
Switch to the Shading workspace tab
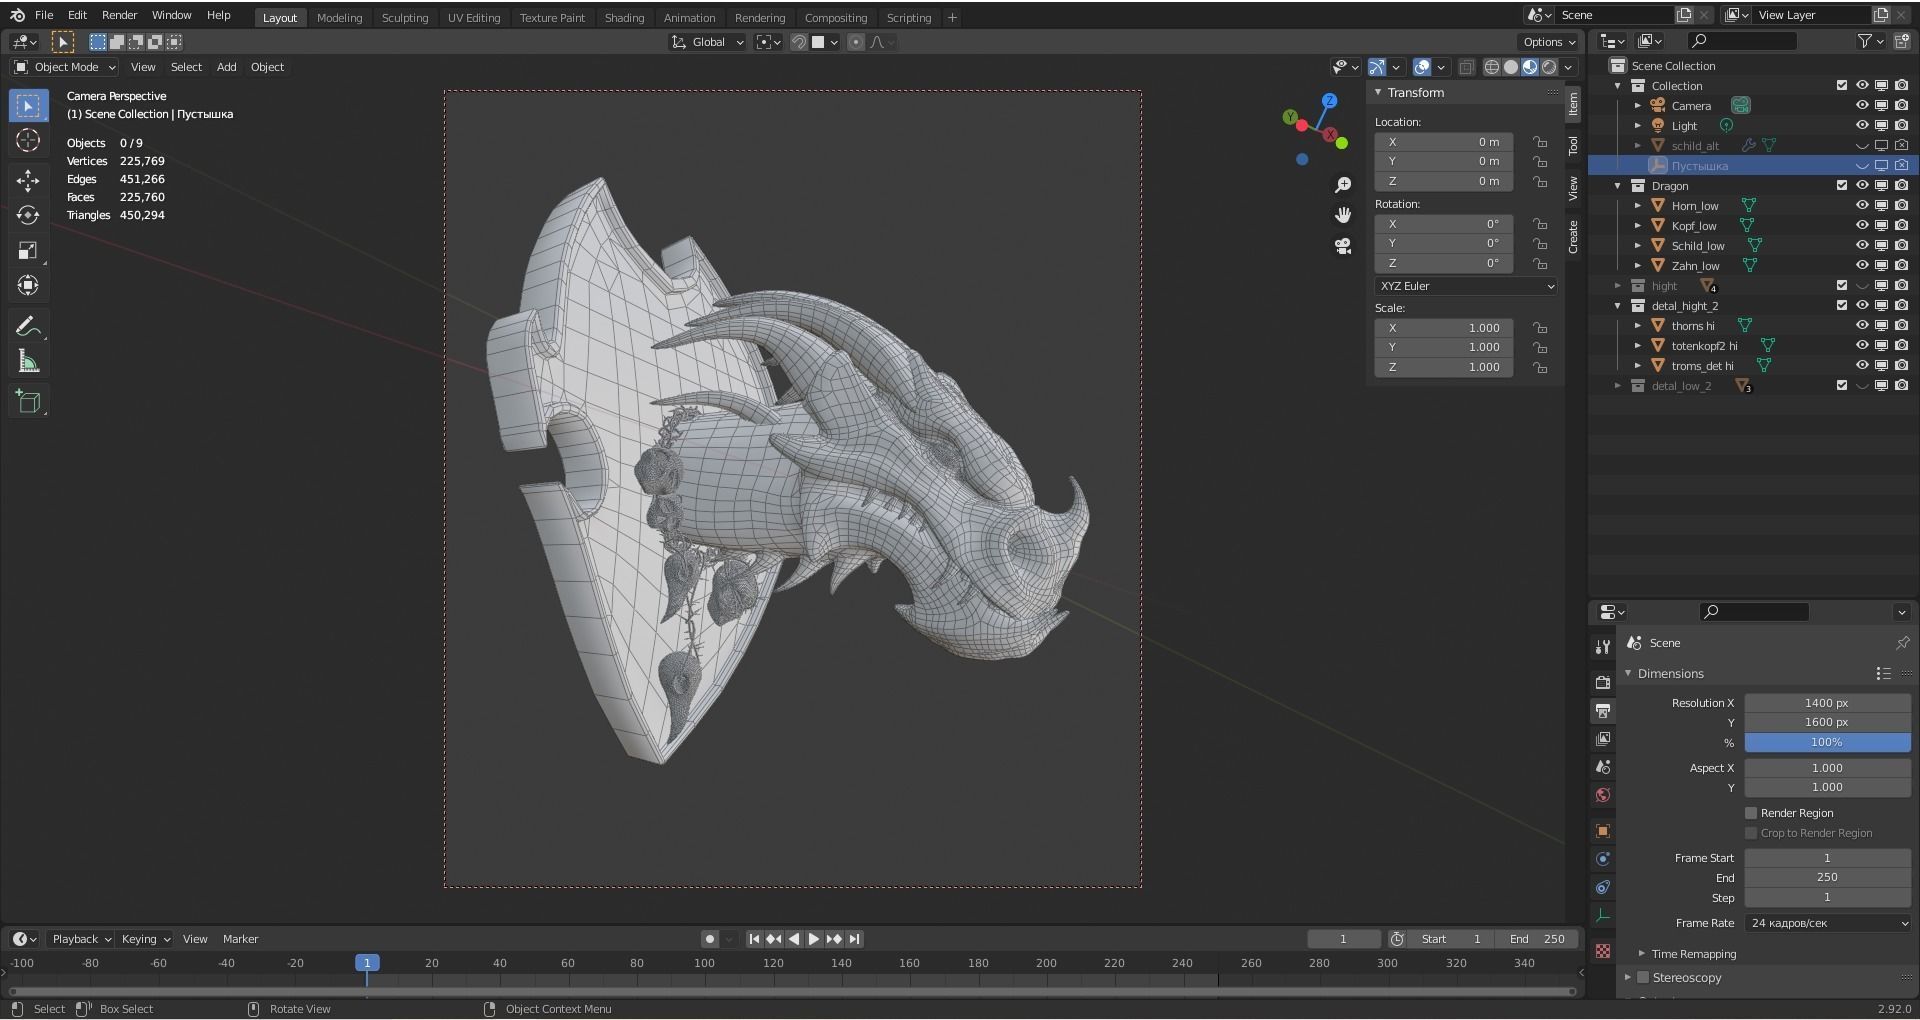[x=624, y=17]
